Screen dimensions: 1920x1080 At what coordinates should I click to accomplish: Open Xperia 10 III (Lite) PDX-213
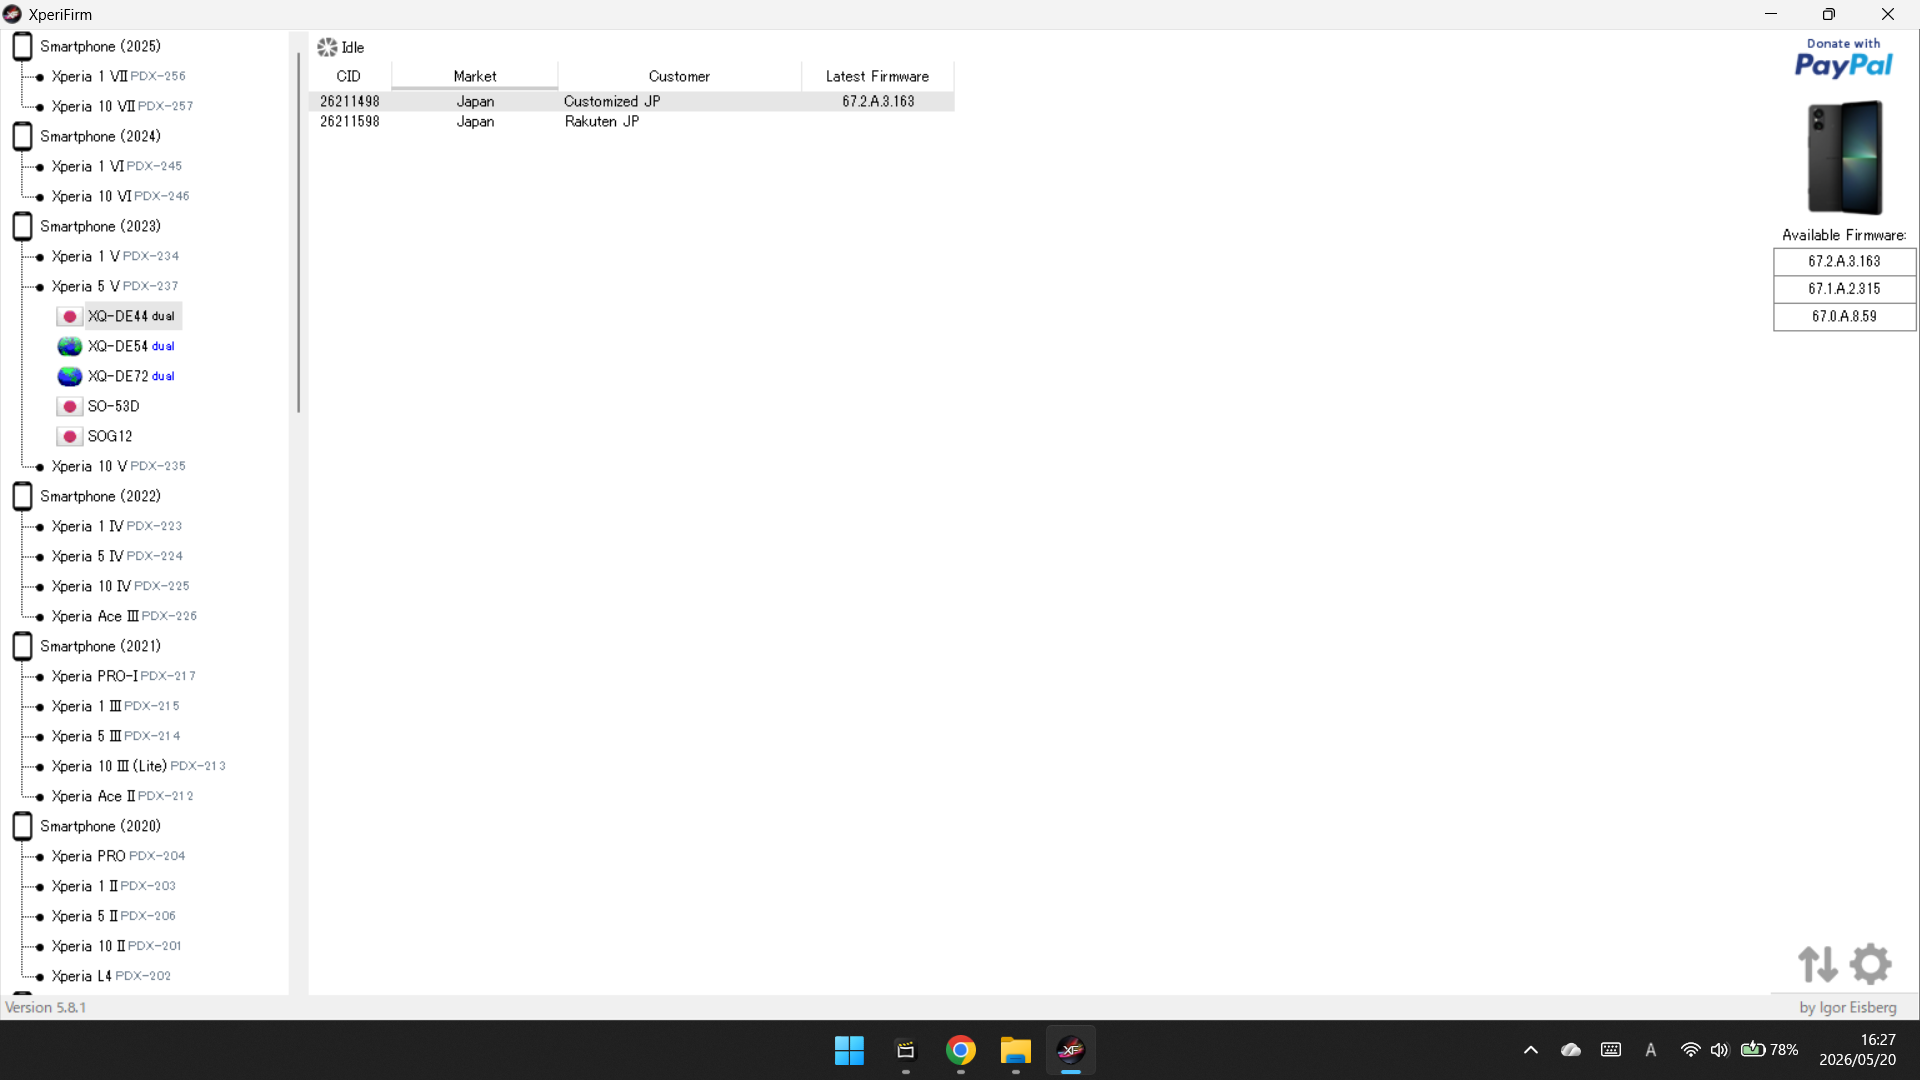[x=138, y=766]
